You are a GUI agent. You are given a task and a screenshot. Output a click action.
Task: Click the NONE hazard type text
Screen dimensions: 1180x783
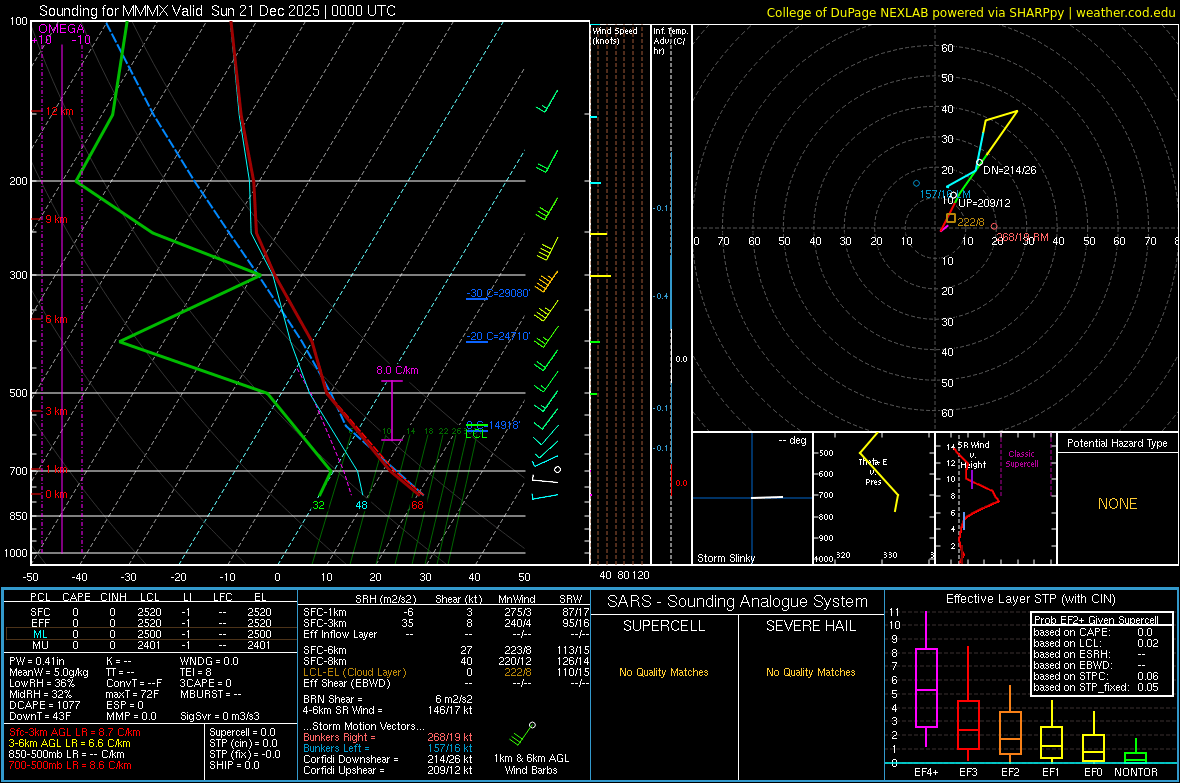point(1117,504)
